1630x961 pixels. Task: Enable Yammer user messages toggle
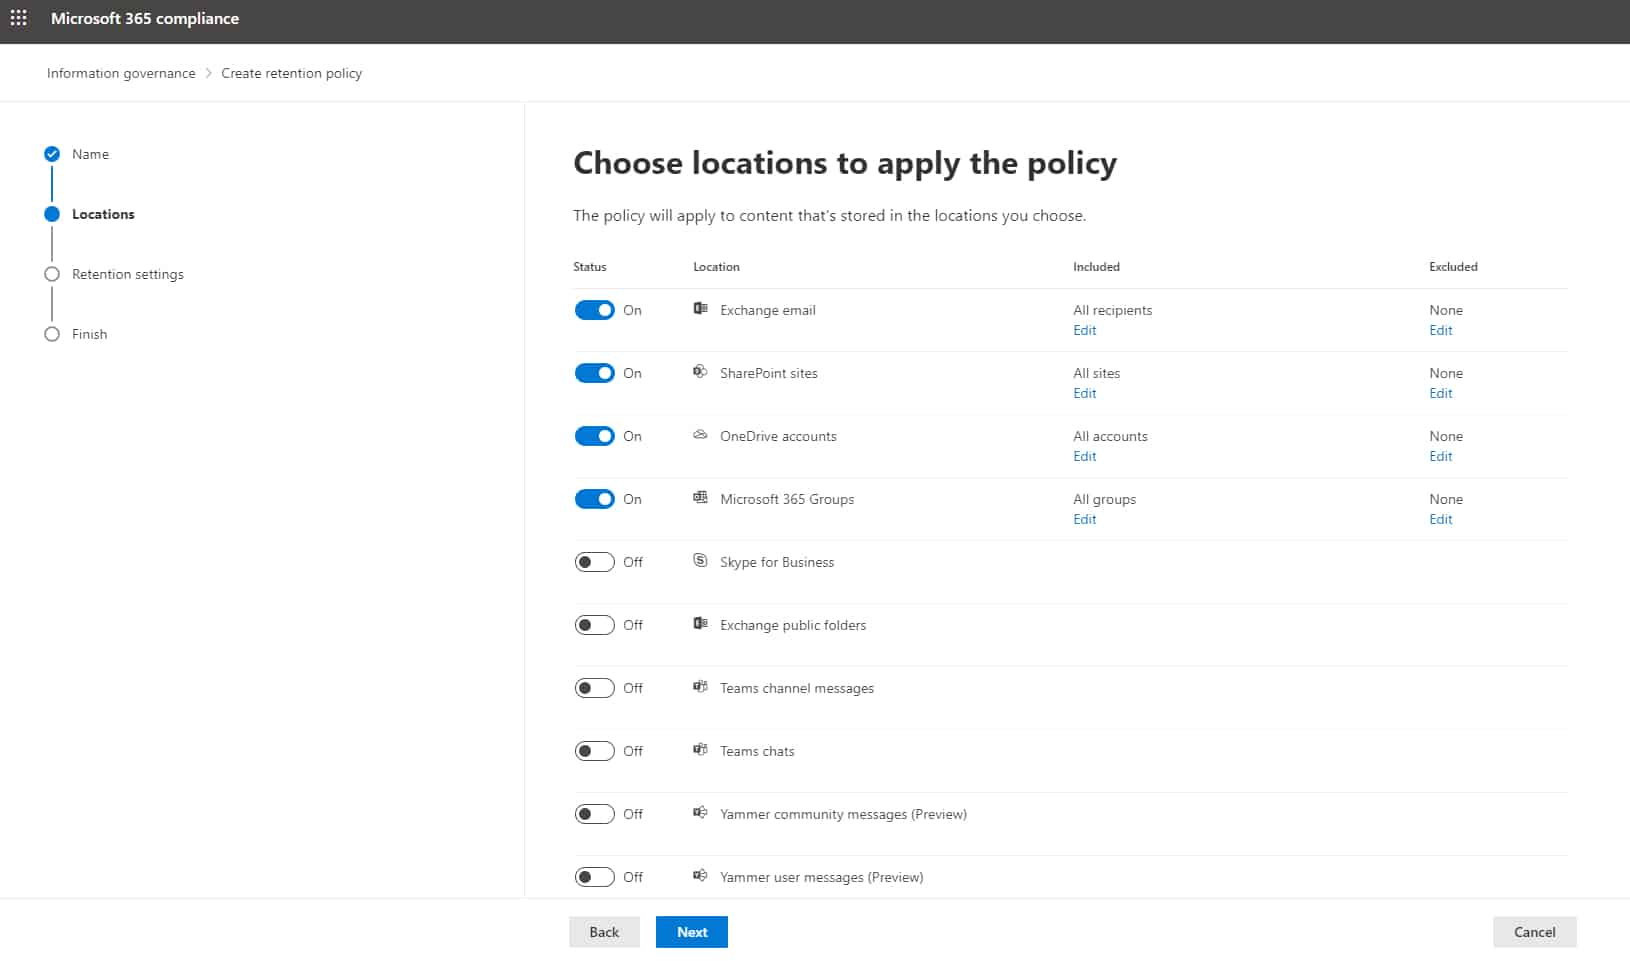594,877
